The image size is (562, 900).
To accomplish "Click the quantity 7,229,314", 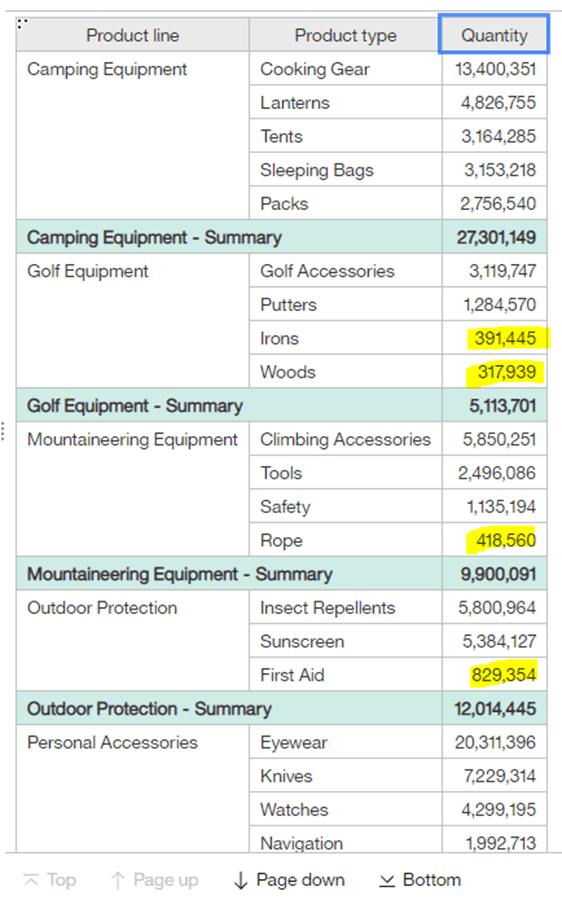I will coord(499,775).
